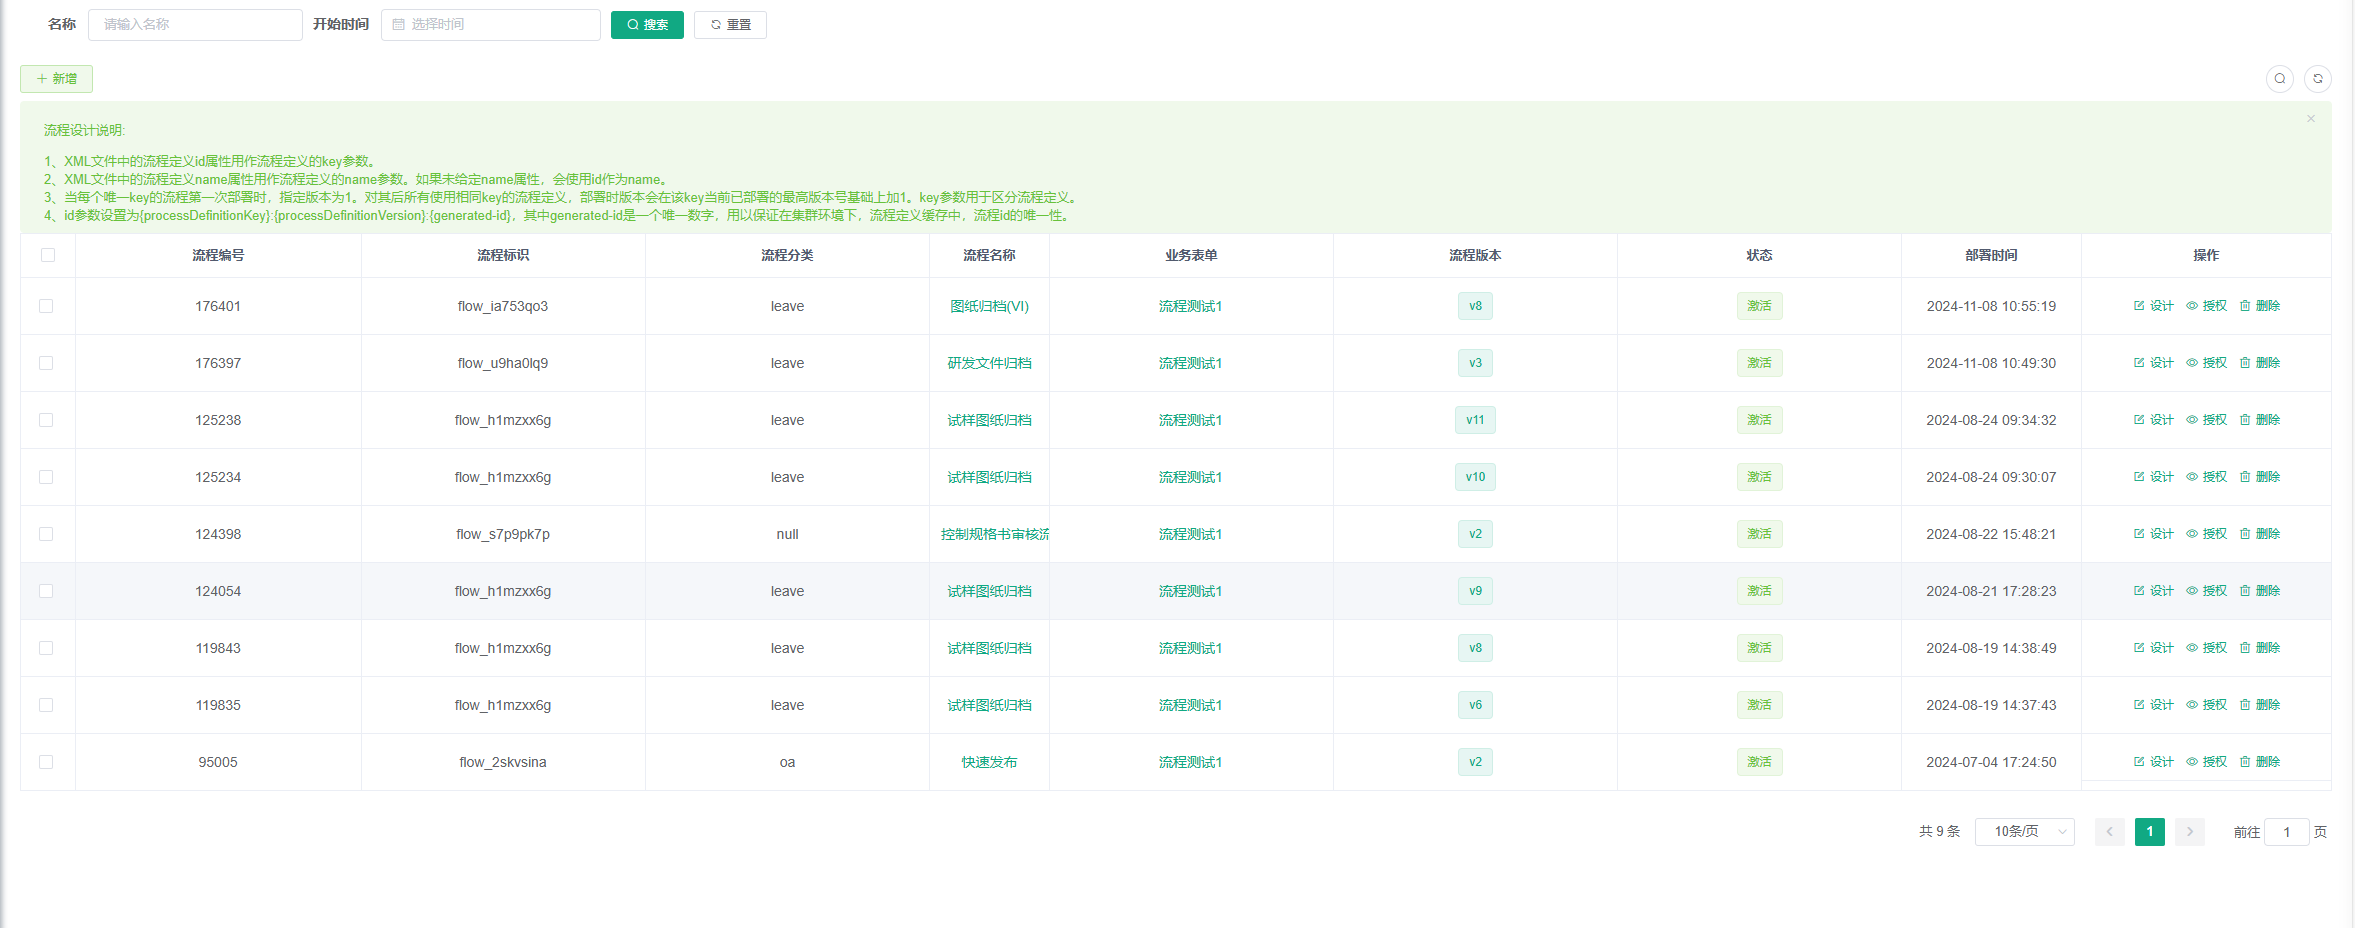Toggle the select-all checkbox in table header
This screenshot has width=2355, height=928.
coord(47,255)
